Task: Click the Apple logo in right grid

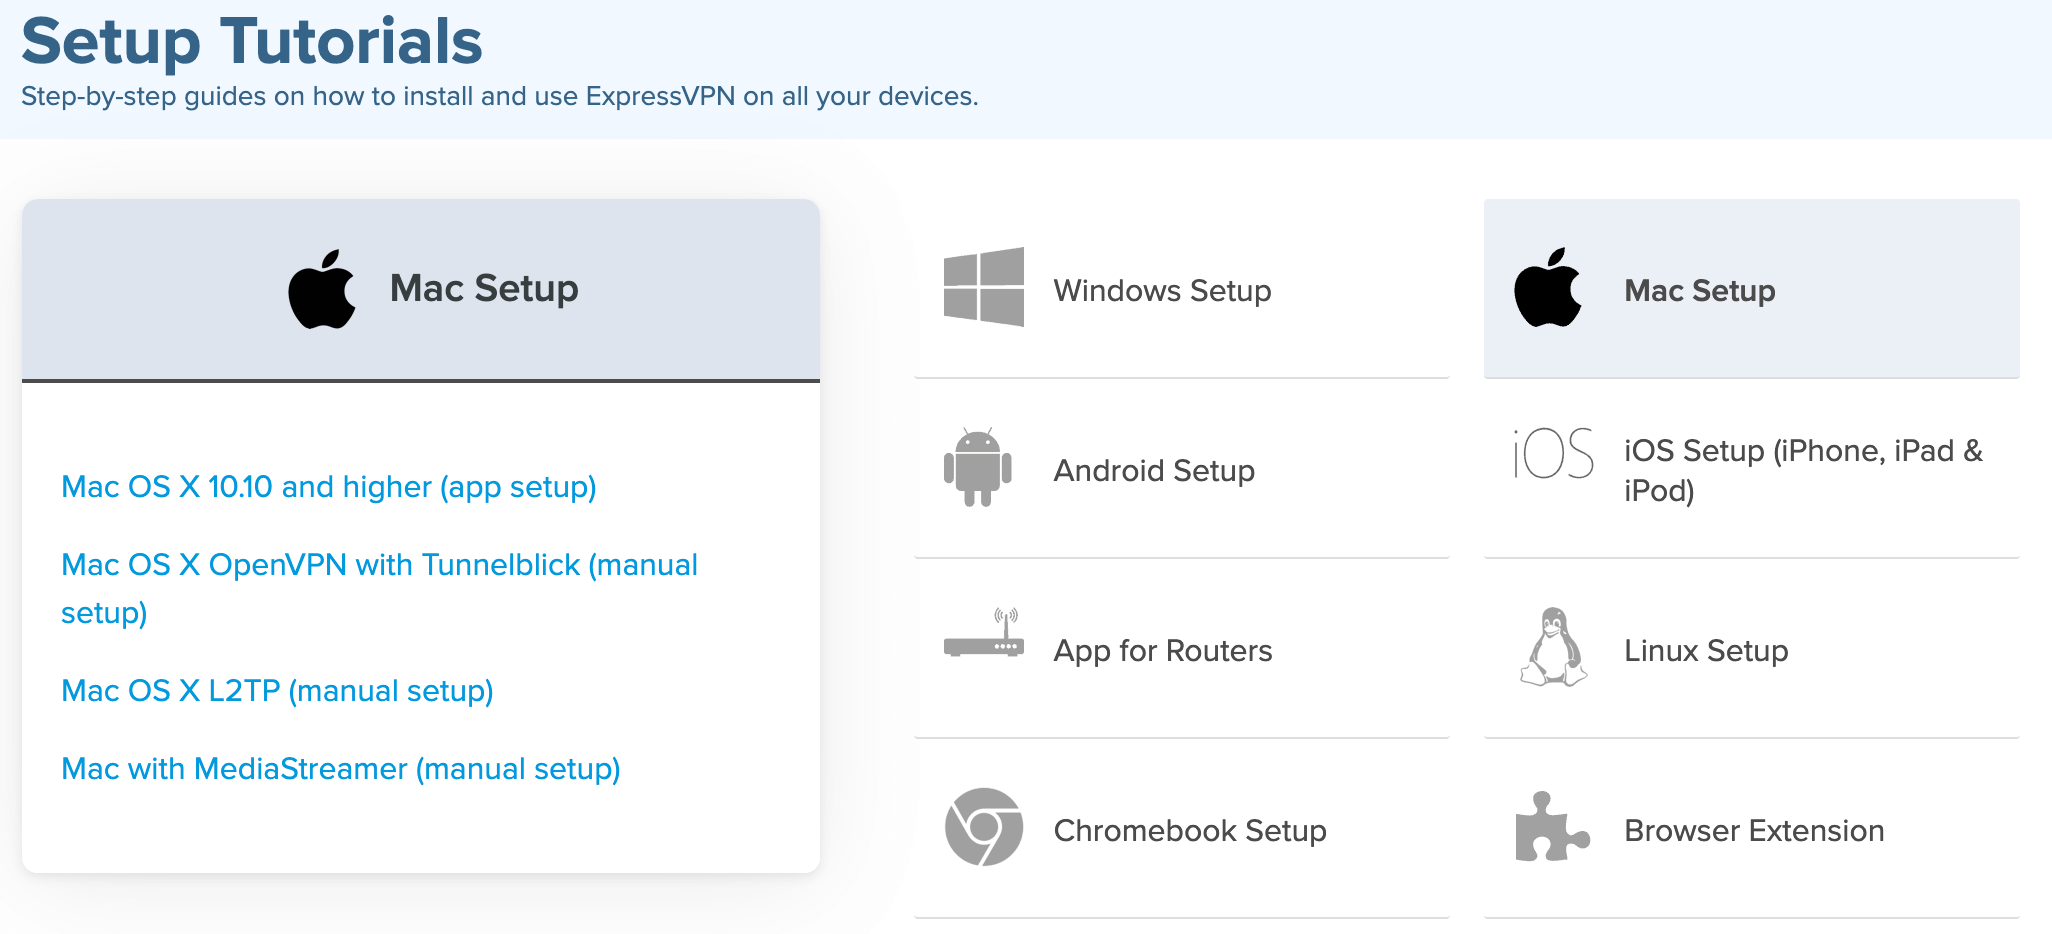Action: [x=1547, y=287]
